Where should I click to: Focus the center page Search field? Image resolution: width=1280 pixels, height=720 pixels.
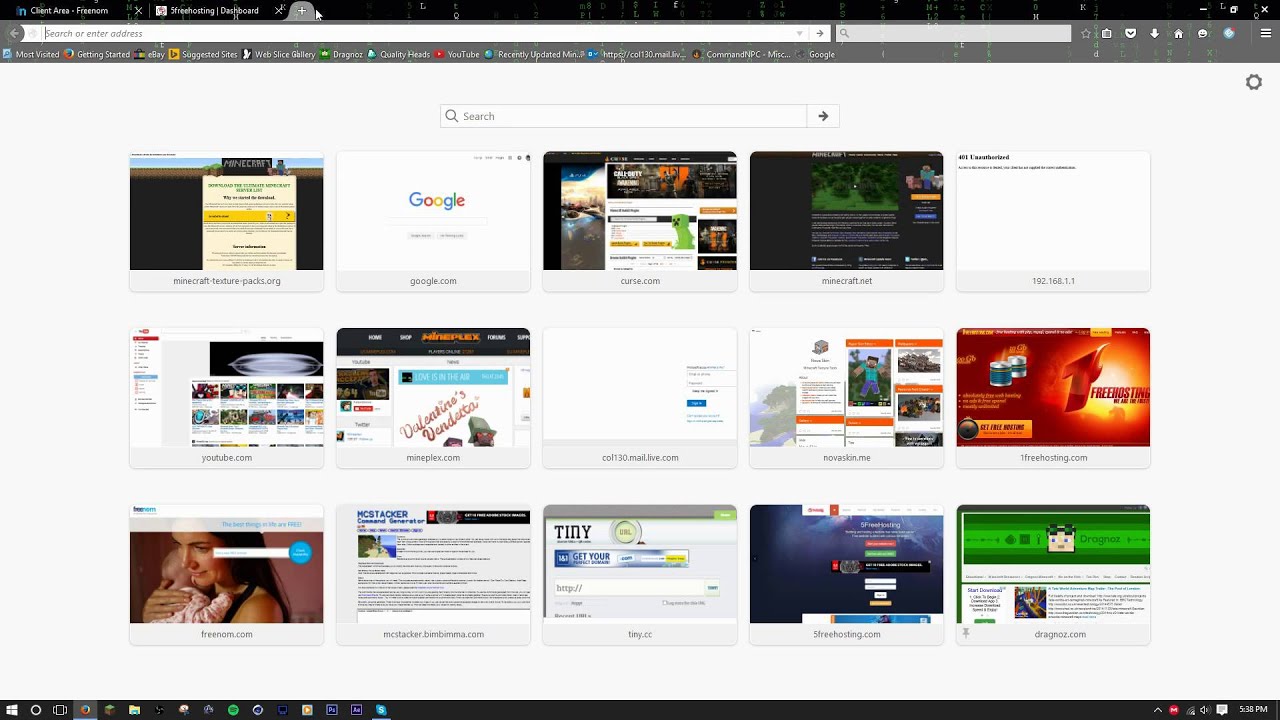[624, 116]
